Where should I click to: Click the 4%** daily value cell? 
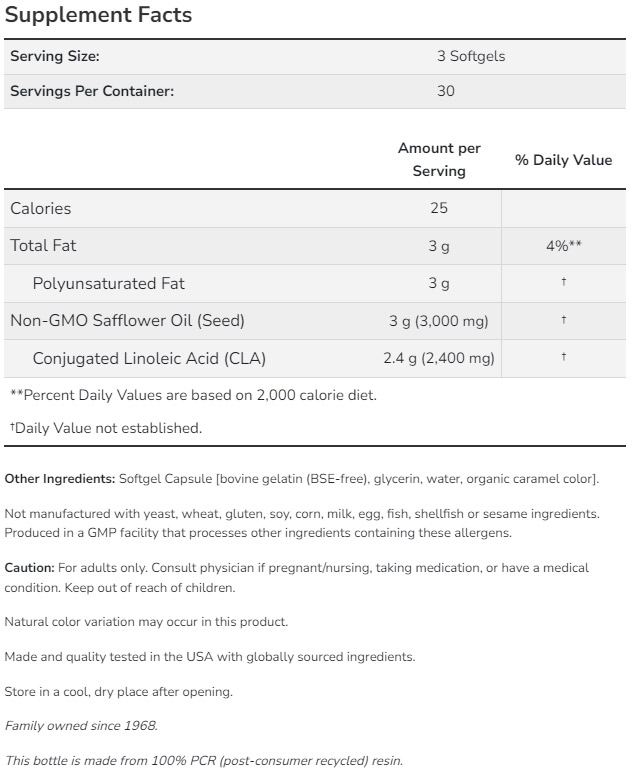[564, 245]
